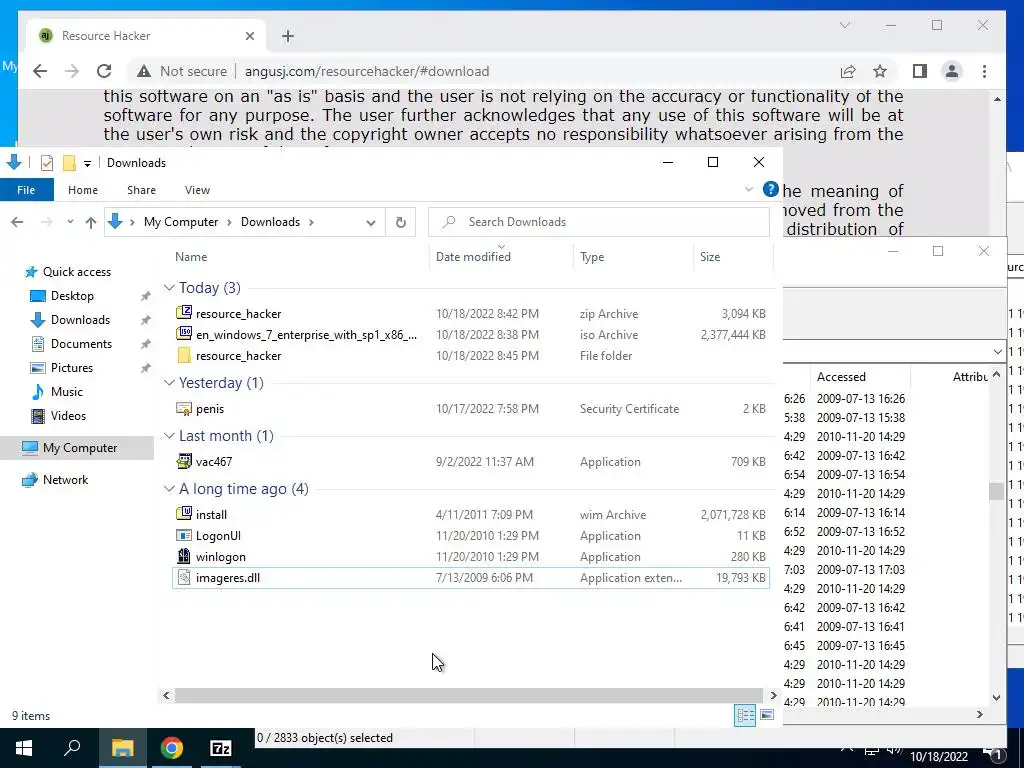Sort files by Name column header

pos(191,257)
